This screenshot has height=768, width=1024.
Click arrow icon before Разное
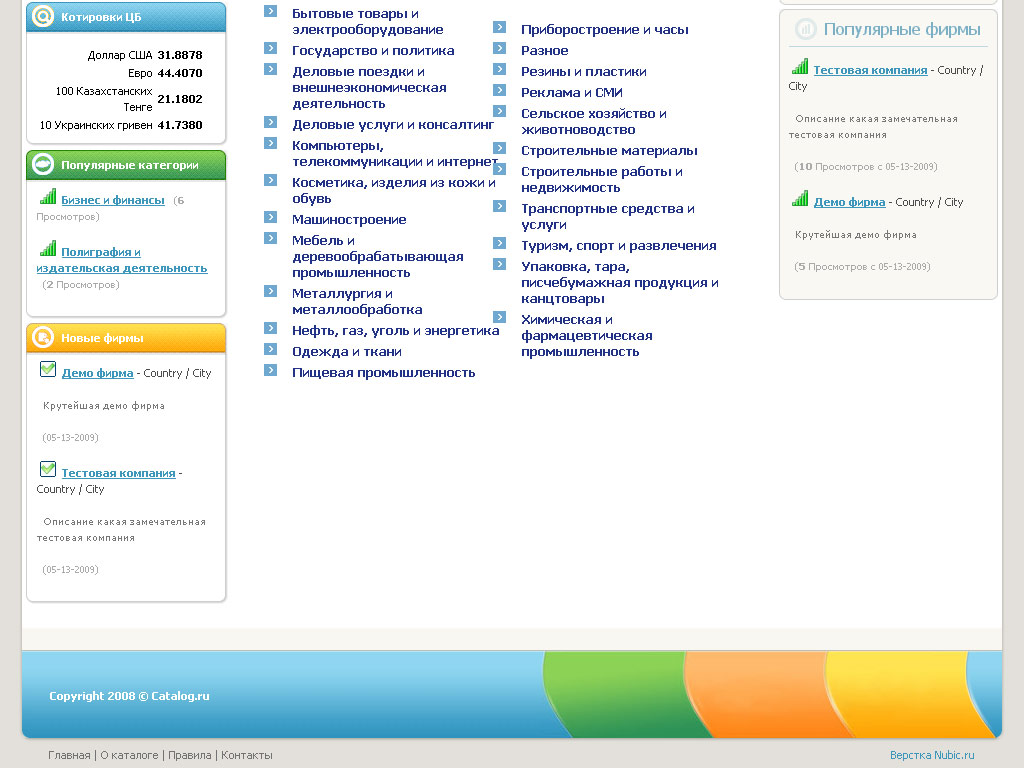coord(500,48)
